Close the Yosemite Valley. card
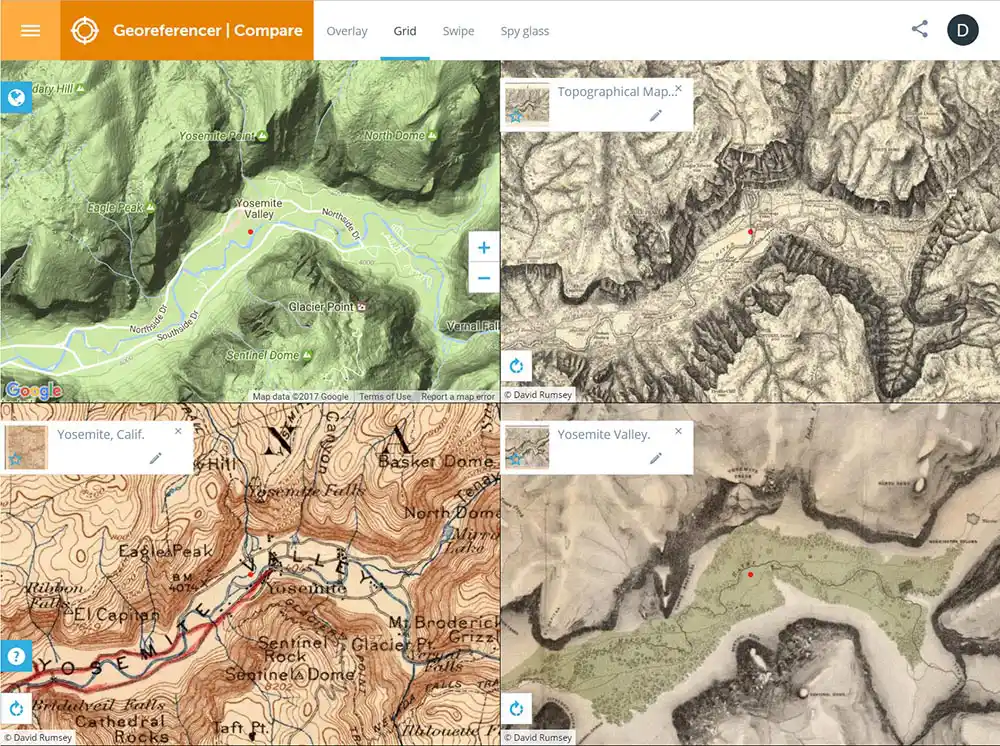The image size is (1000, 746). (x=679, y=431)
